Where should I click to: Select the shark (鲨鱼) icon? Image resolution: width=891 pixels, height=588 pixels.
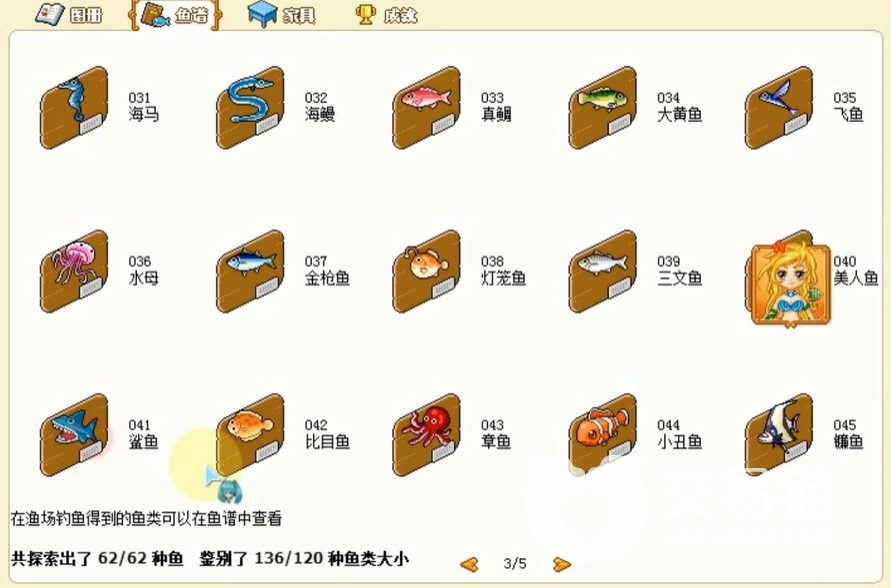pos(74,435)
